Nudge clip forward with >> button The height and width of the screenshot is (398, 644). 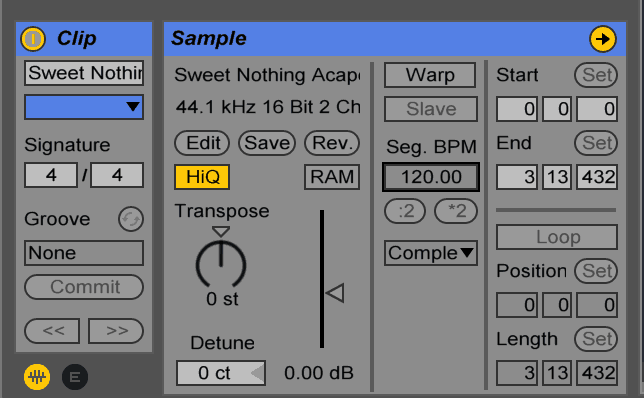click(x=116, y=331)
